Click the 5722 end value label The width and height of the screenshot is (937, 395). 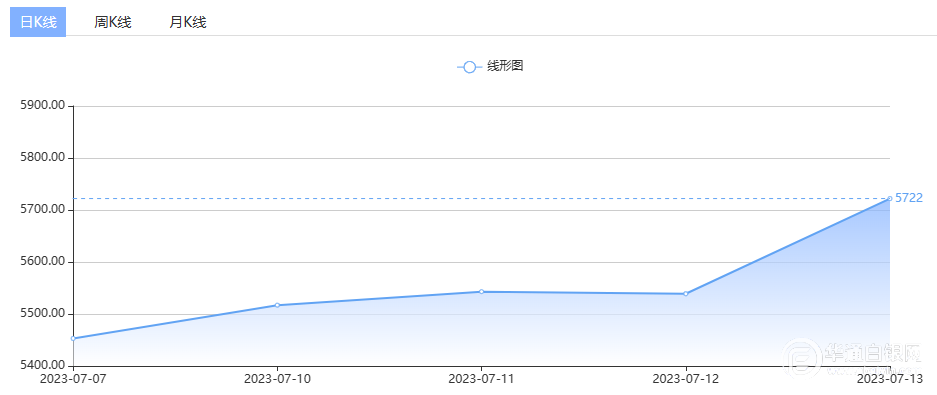pyautogui.click(x=909, y=198)
